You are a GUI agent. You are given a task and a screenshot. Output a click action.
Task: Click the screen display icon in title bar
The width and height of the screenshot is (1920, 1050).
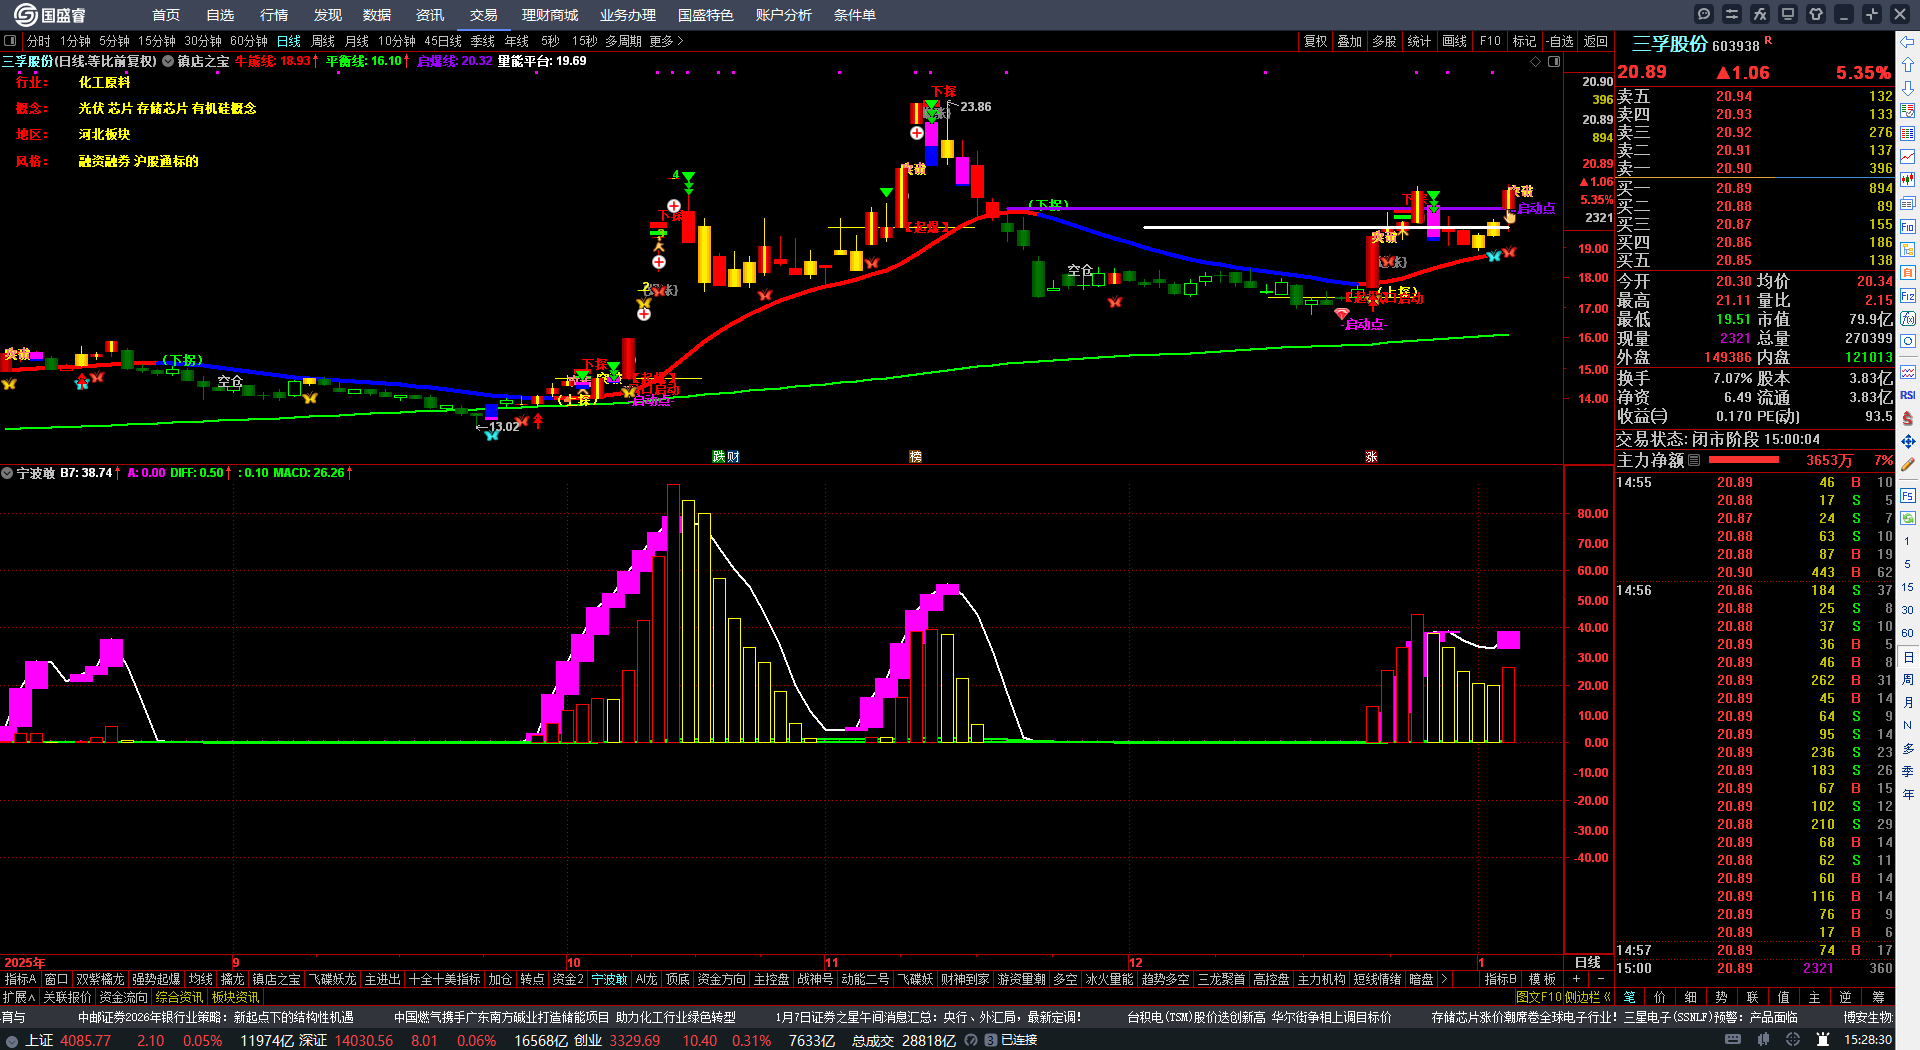click(1788, 14)
